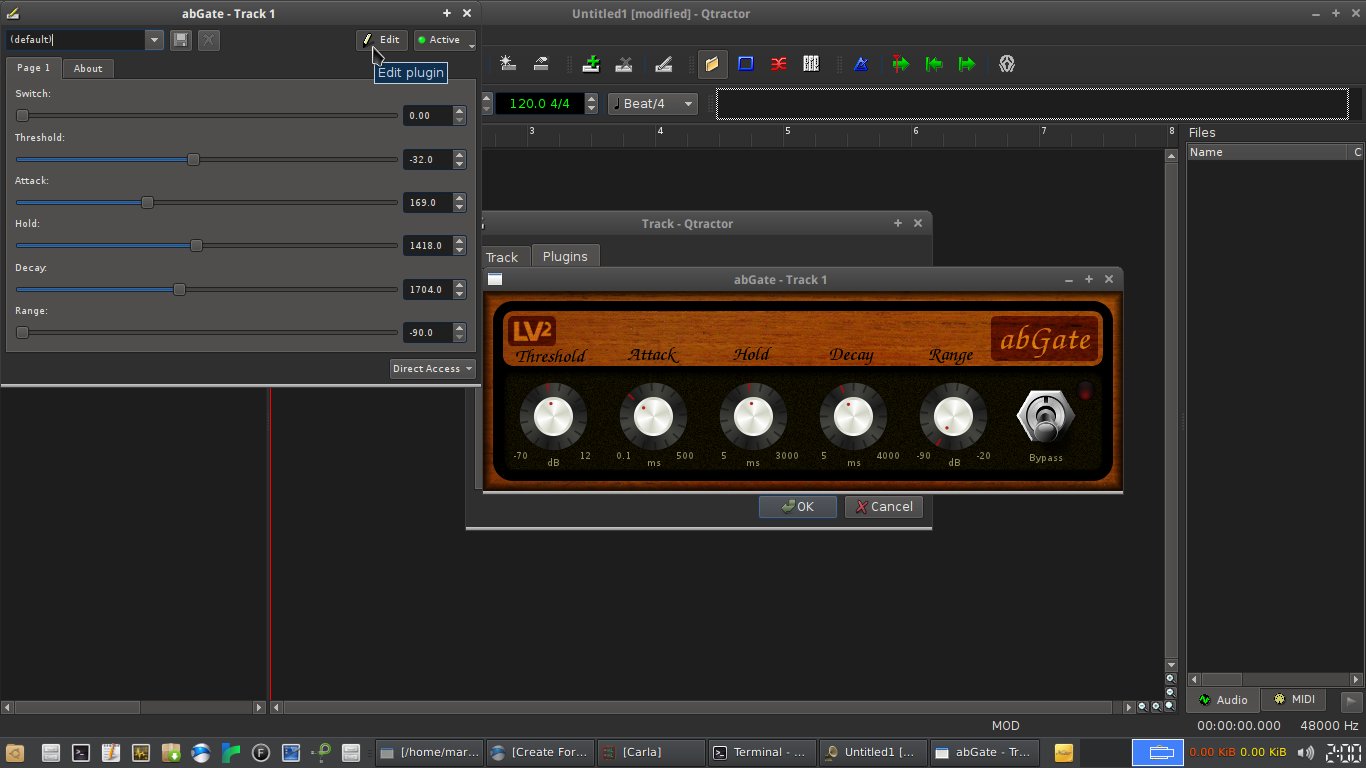
Task: Click the blue square Messages icon
Action: [x=745, y=64]
